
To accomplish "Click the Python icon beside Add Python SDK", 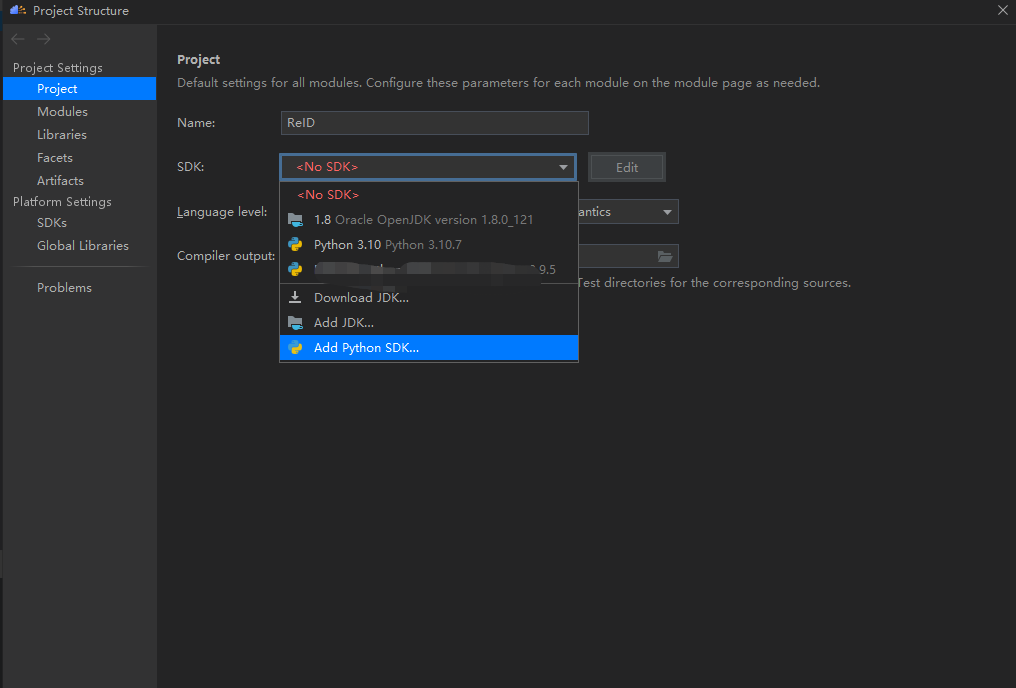I will point(295,348).
